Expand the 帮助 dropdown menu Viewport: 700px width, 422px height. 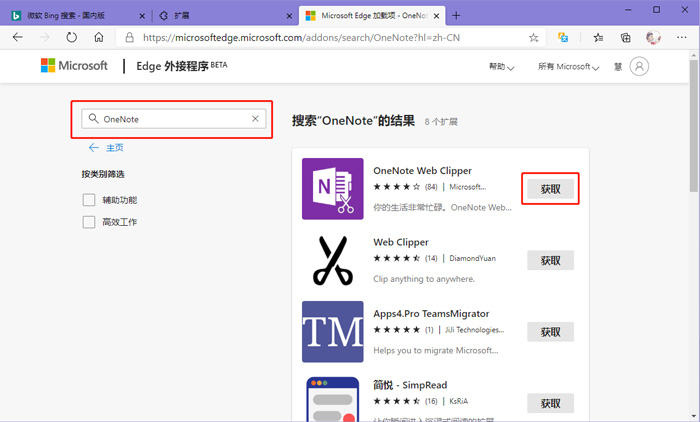[x=501, y=67]
